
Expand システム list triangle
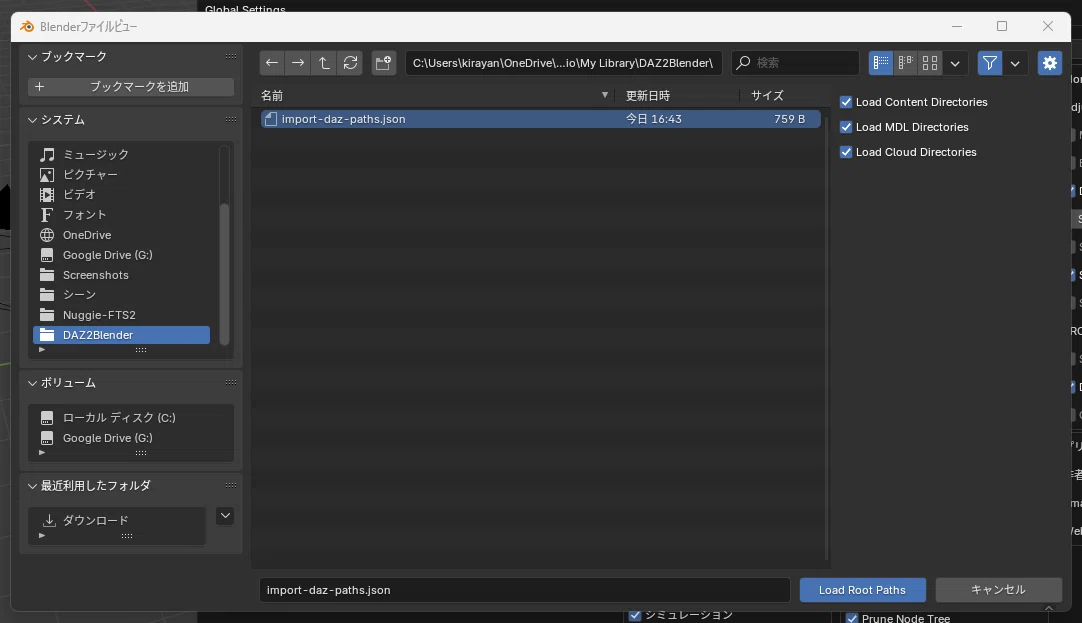[x=42, y=350]
